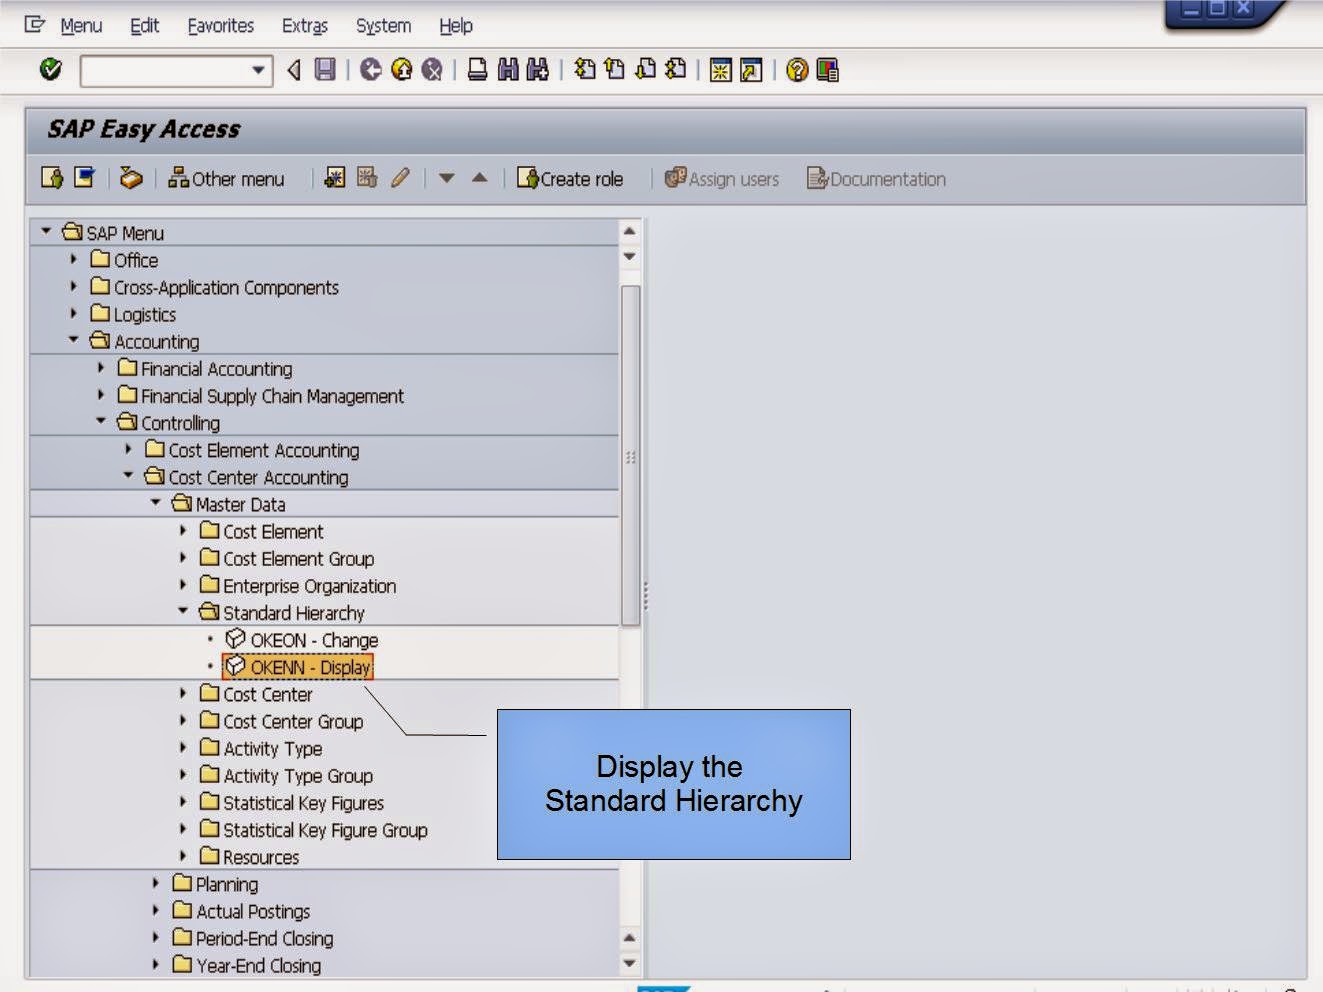Image resolution: width=1323 pixels, height=992 pixels.
Task: Click the green Back arrow icon
Action: tap(371, 69)
